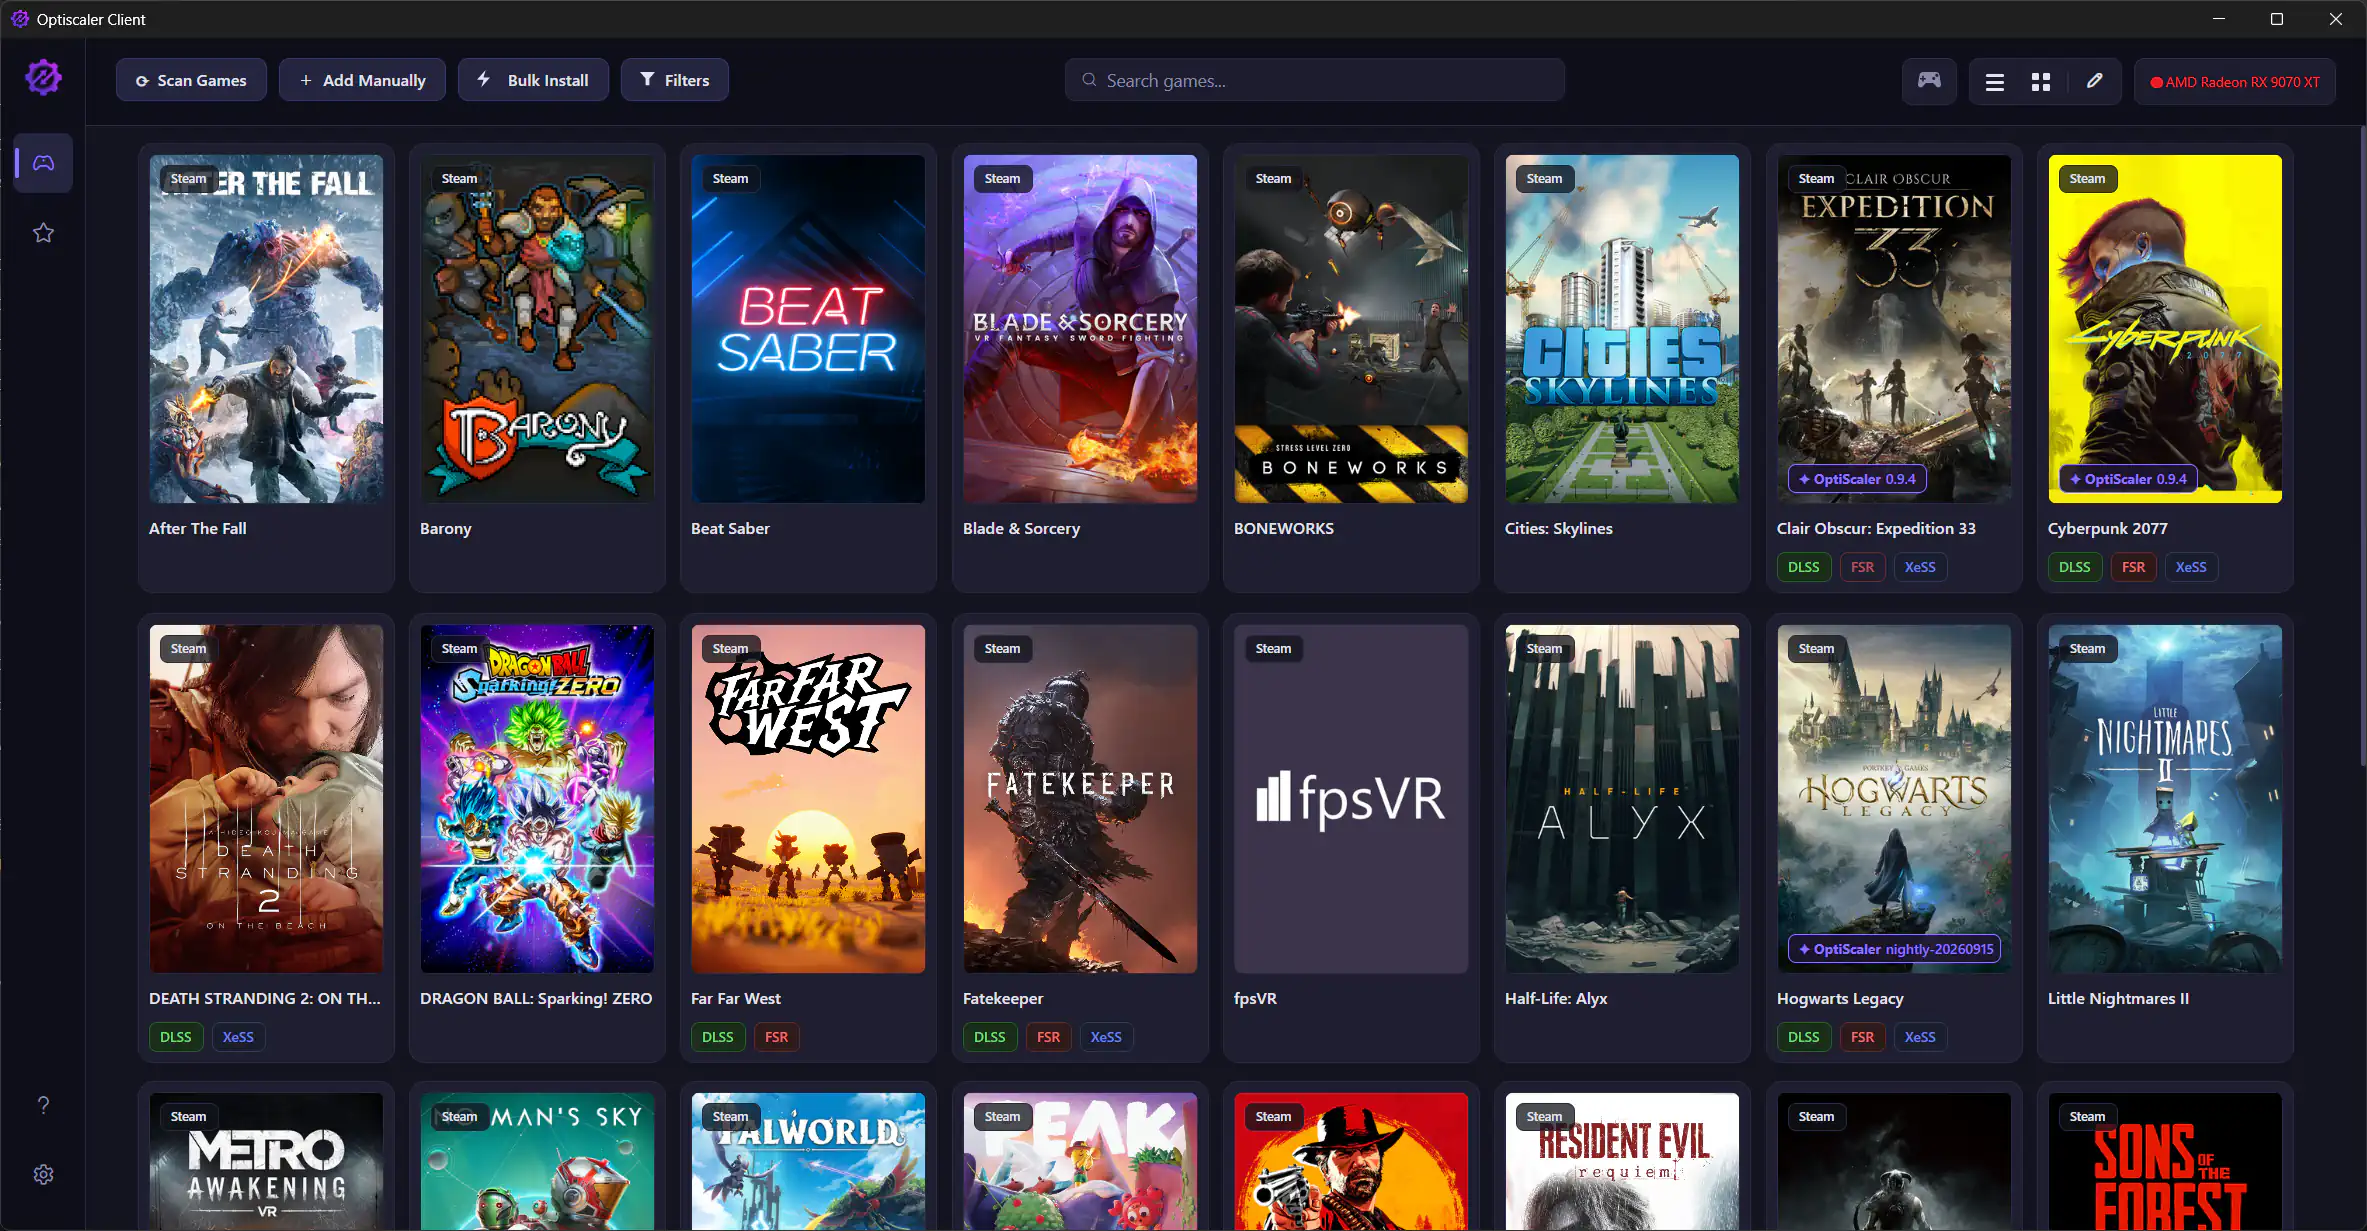Switch to list view
The image size is (2367, 1231).
(x=1995, y=82)
